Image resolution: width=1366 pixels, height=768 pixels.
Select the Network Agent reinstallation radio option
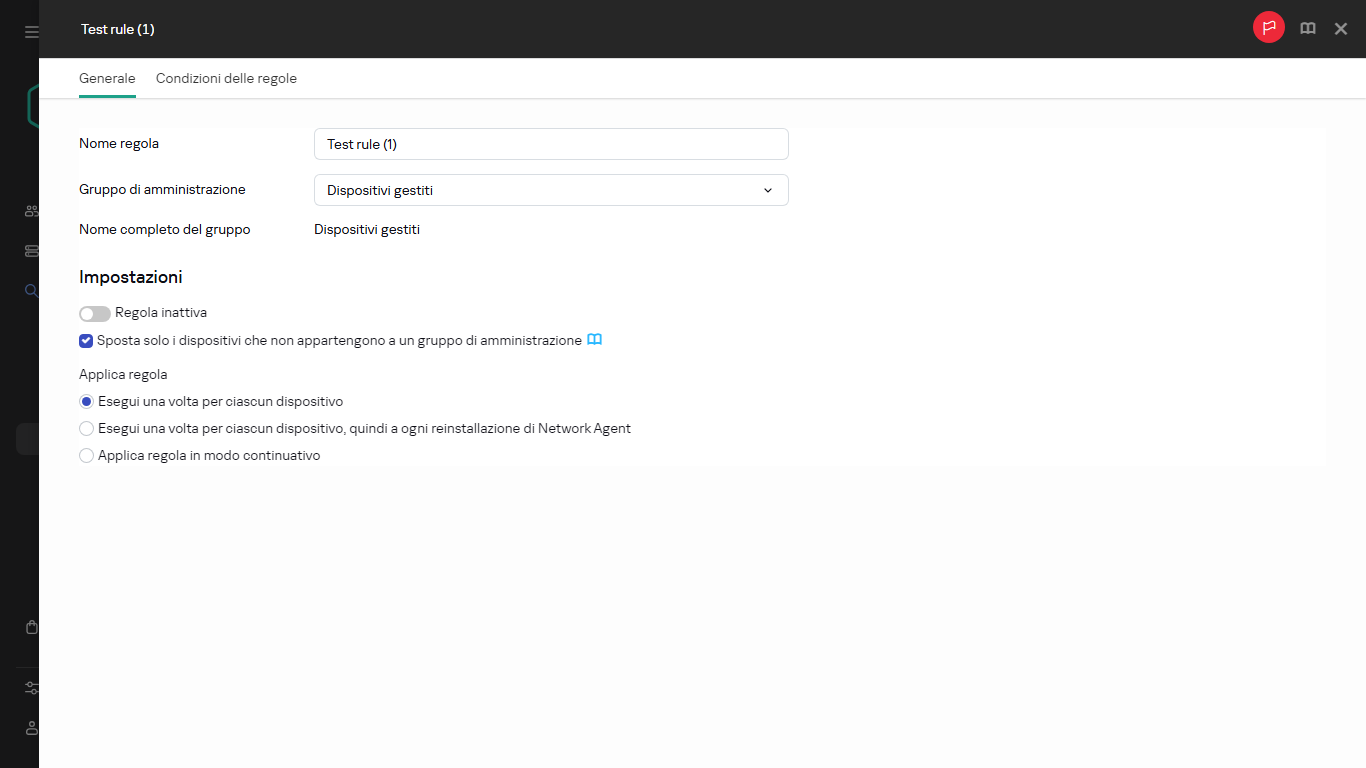pos(87,429)
